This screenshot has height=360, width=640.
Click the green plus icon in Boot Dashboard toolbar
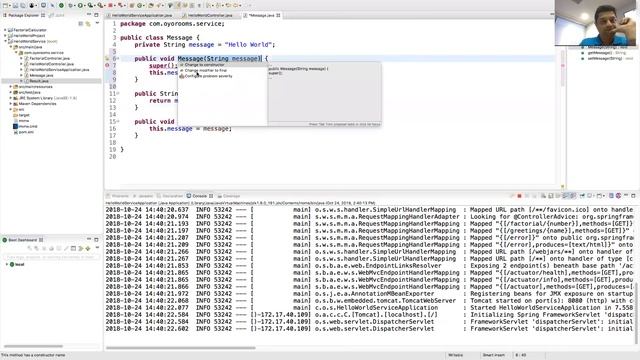tap(88, 248)
